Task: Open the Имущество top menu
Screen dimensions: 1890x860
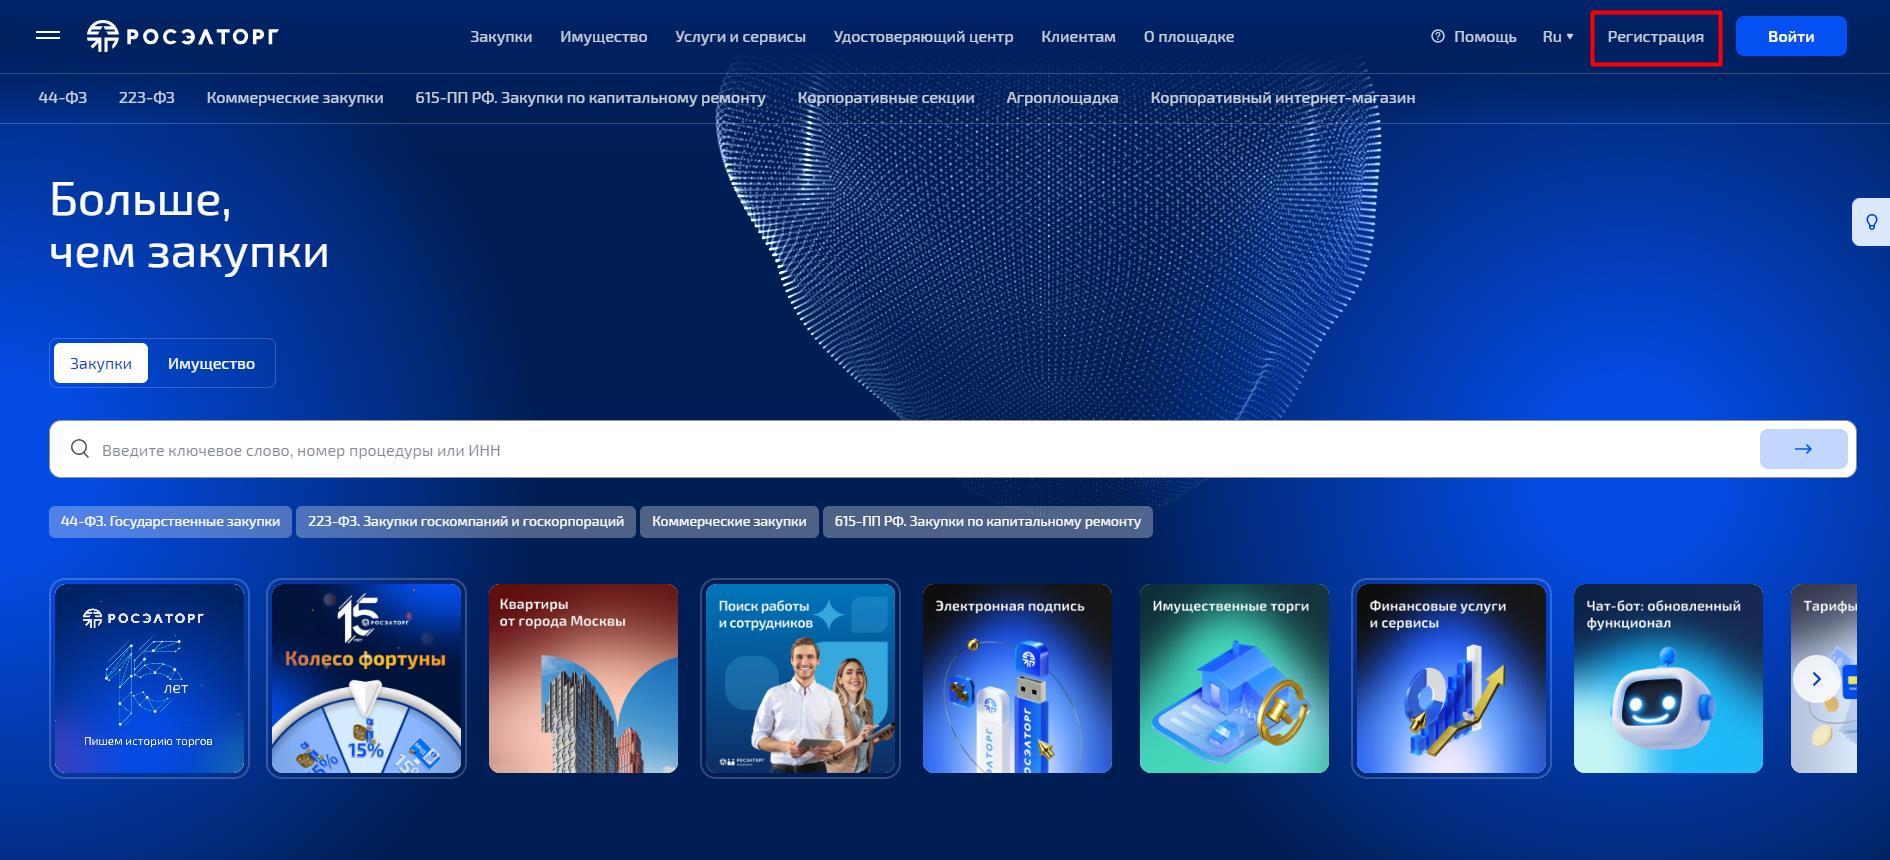Action: coord(603,36)
